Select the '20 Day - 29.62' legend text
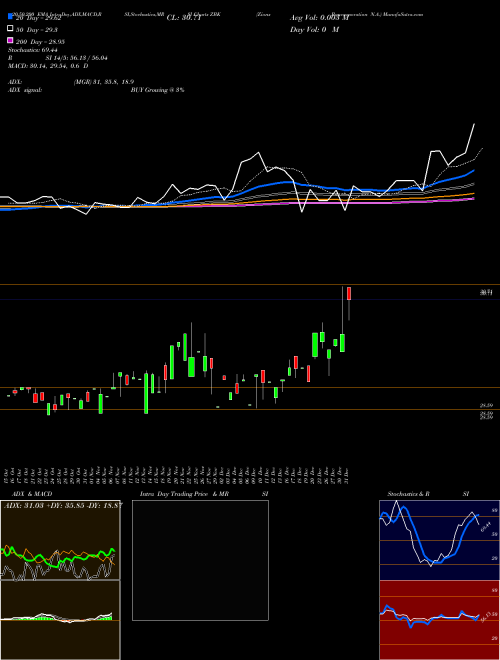Viewport: 500px width, 660px height. point(39,18)
